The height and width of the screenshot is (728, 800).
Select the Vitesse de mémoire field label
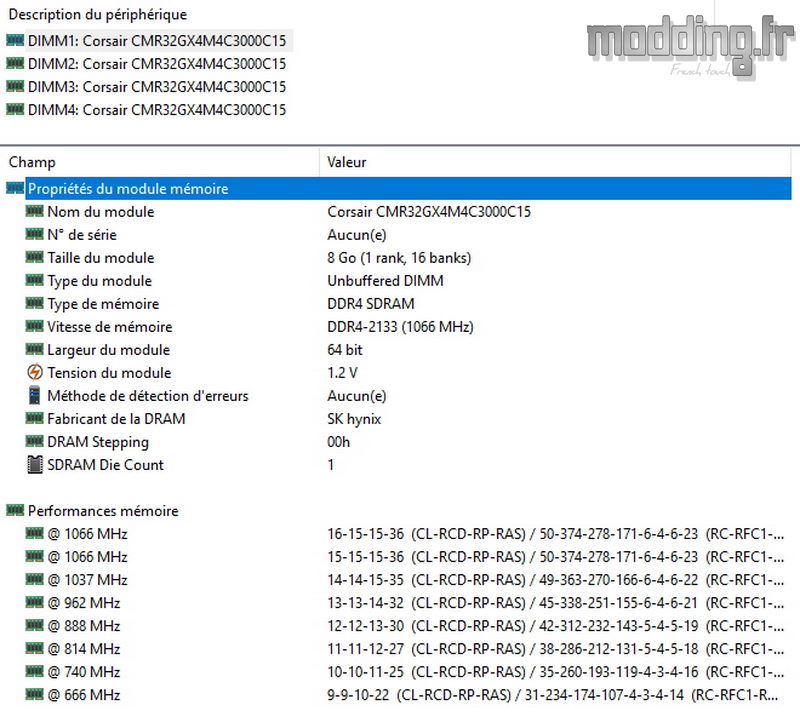(110, 327)
